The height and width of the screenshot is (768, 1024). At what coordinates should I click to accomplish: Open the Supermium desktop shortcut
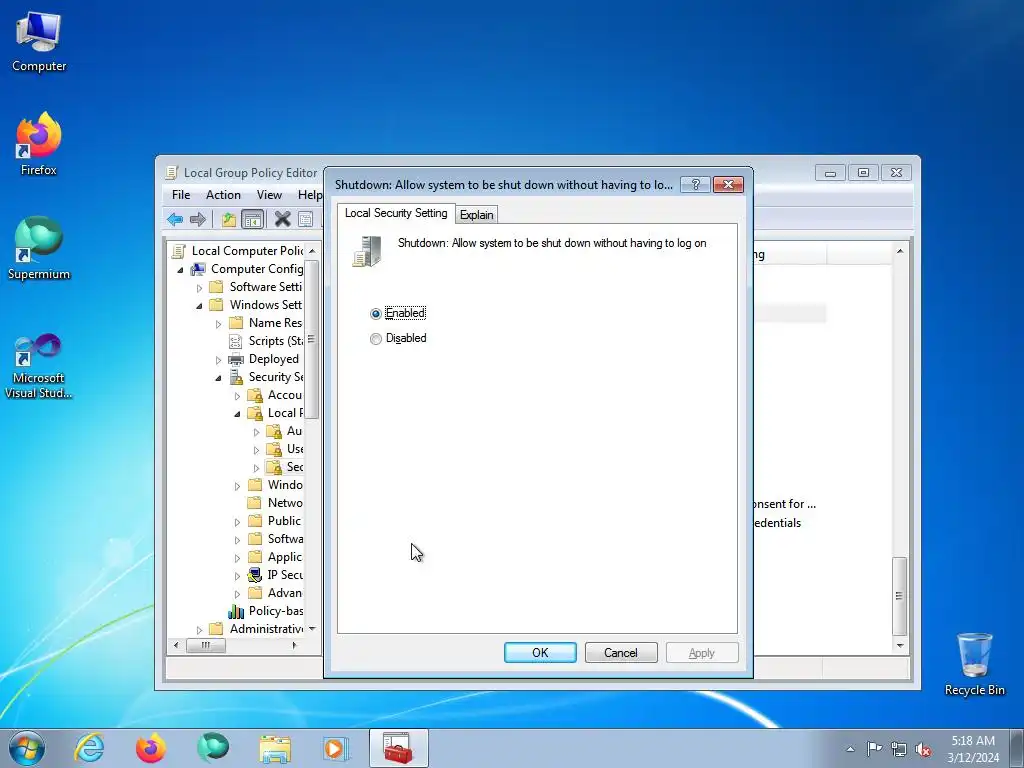coord(39,249)
